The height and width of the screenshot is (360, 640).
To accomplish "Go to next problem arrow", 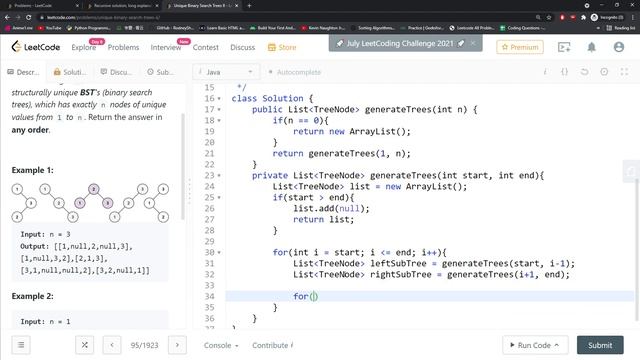I will point(177,345).
